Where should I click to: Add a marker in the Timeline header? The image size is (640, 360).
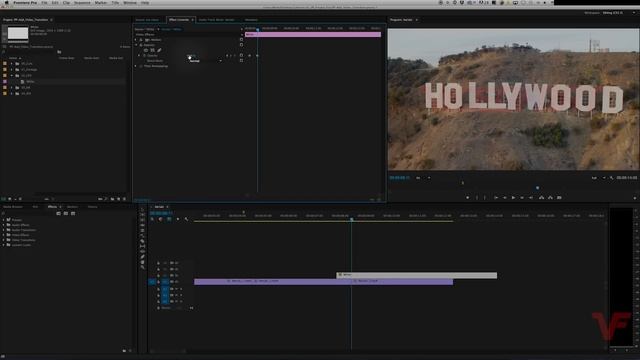tap(178, 219)
